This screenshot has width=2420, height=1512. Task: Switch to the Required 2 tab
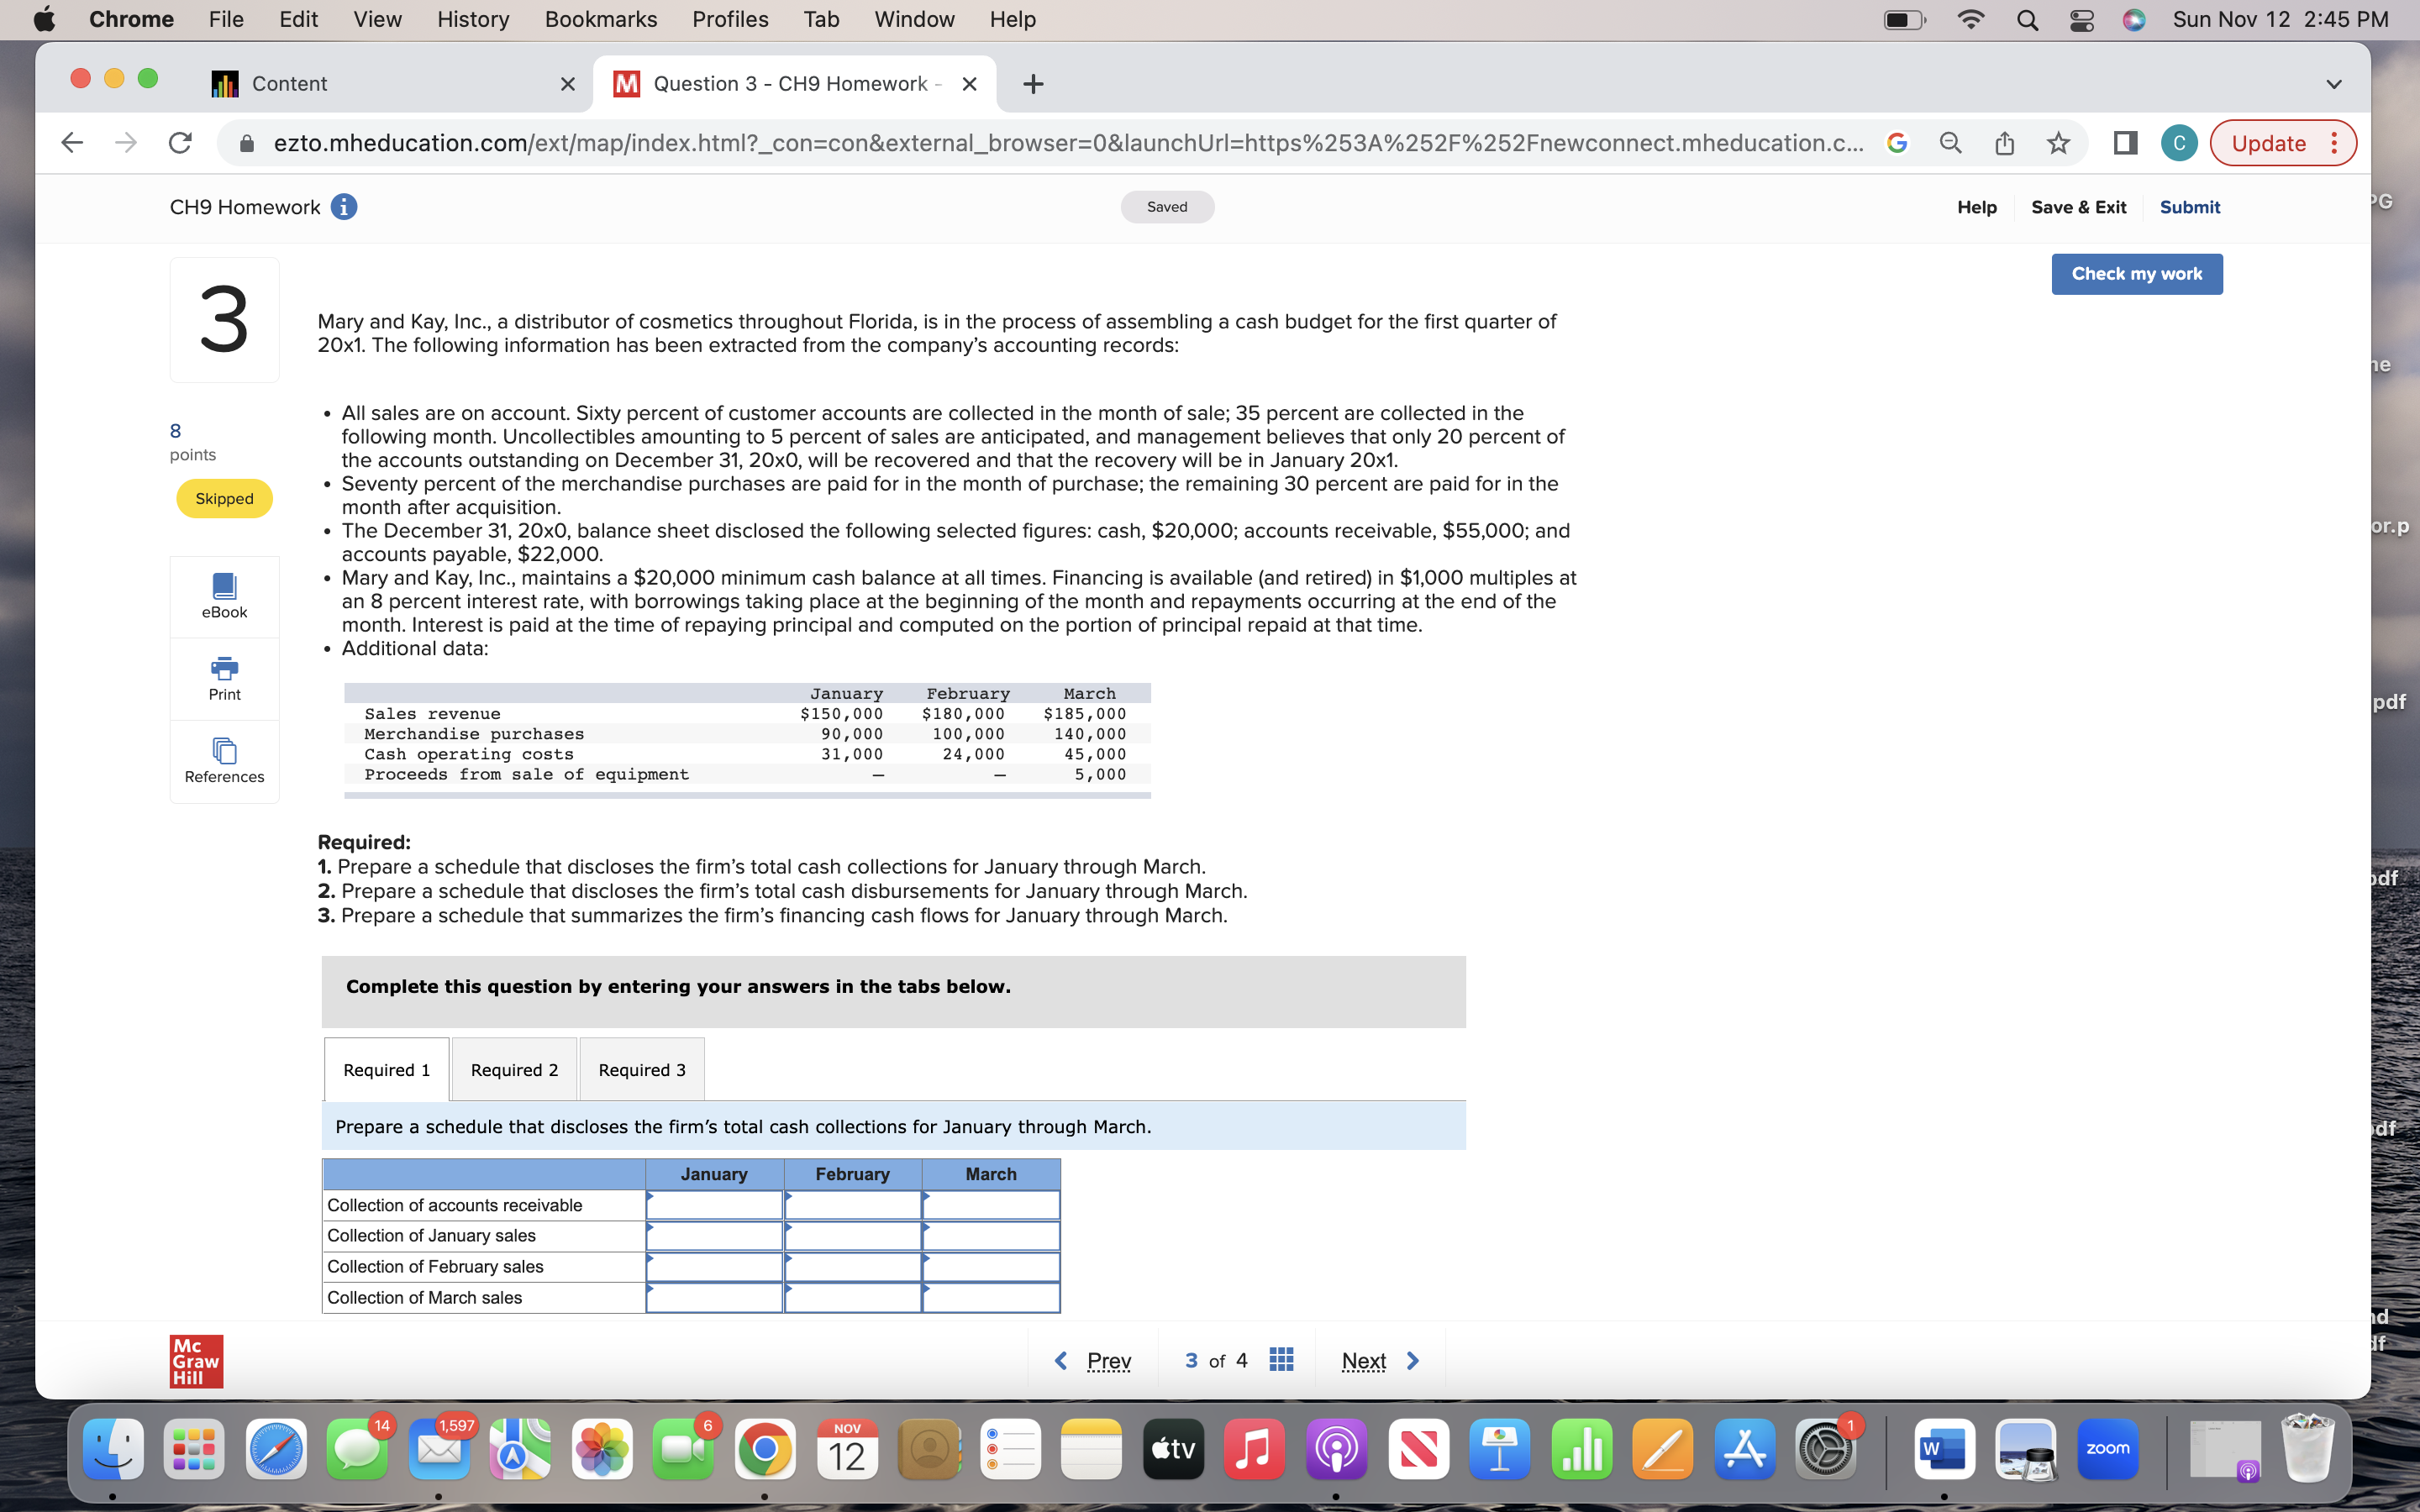tap(514, 1069)
